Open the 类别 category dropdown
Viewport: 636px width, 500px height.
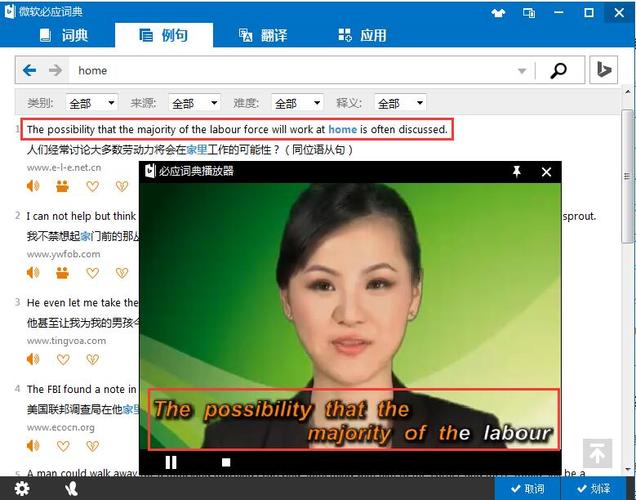(91, 103)
